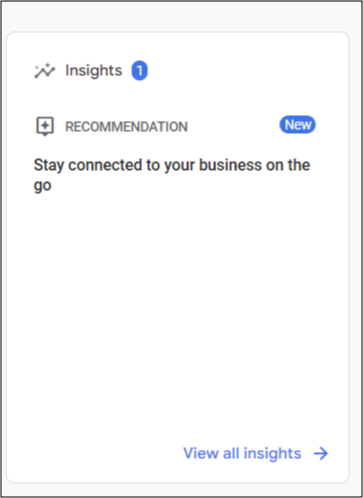Click the plus sparkle inside the recommendation icon
Screen dimensions: 363x498
click(x=45, y=125)
